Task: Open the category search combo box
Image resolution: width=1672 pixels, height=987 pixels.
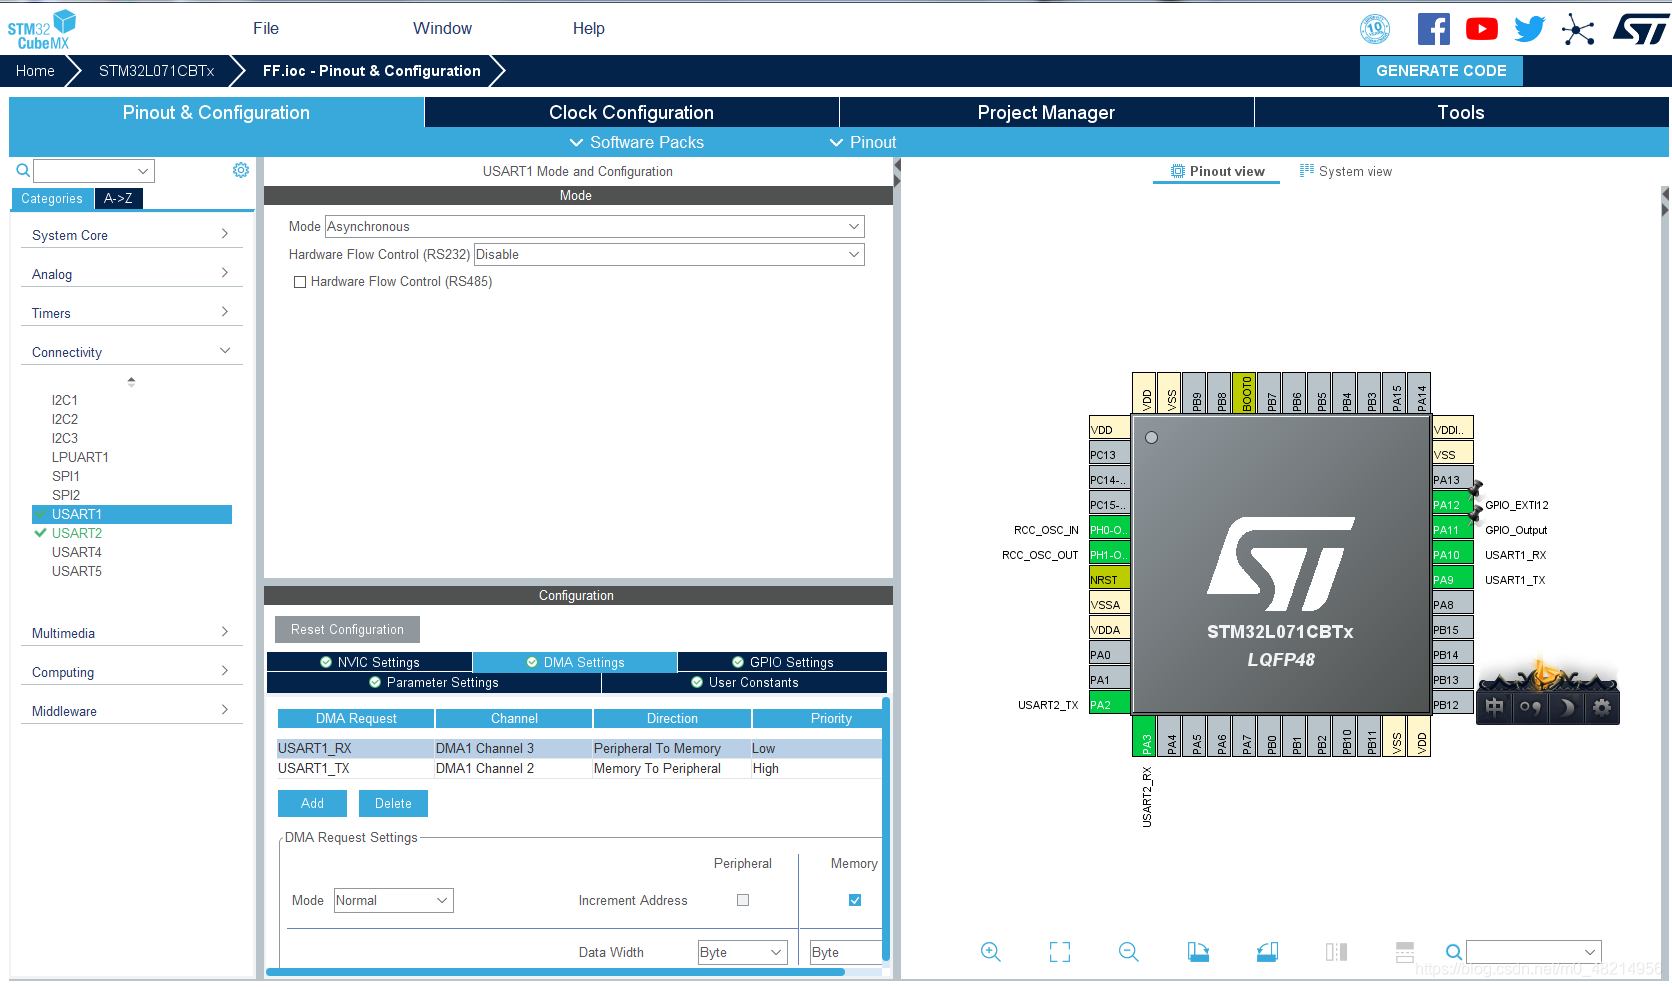Action: pyautogui.click(x=94, y=171)
